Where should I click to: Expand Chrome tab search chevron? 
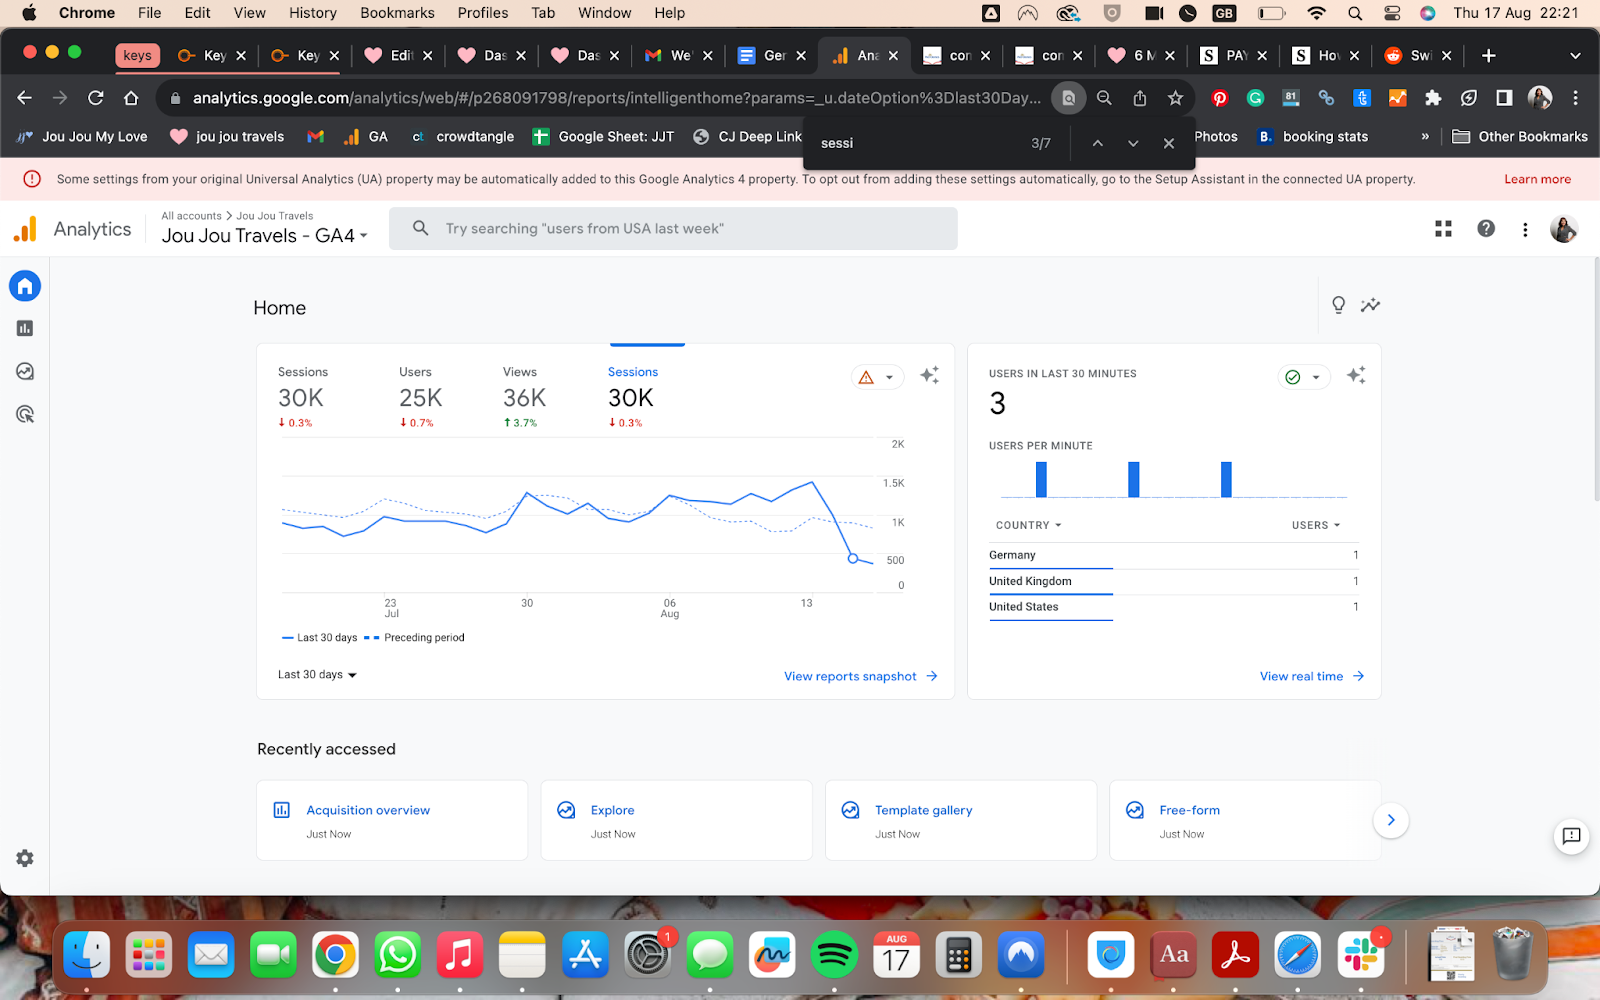tap(1575, 56)
